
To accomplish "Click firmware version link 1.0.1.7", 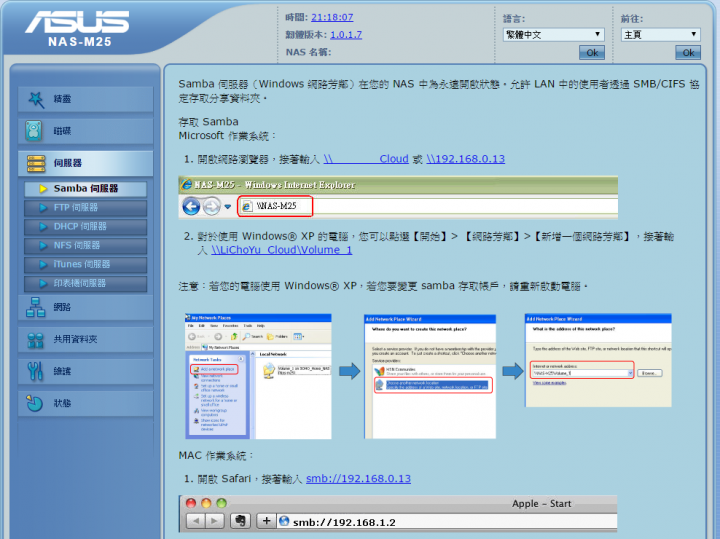I will (x=346, y=35).
